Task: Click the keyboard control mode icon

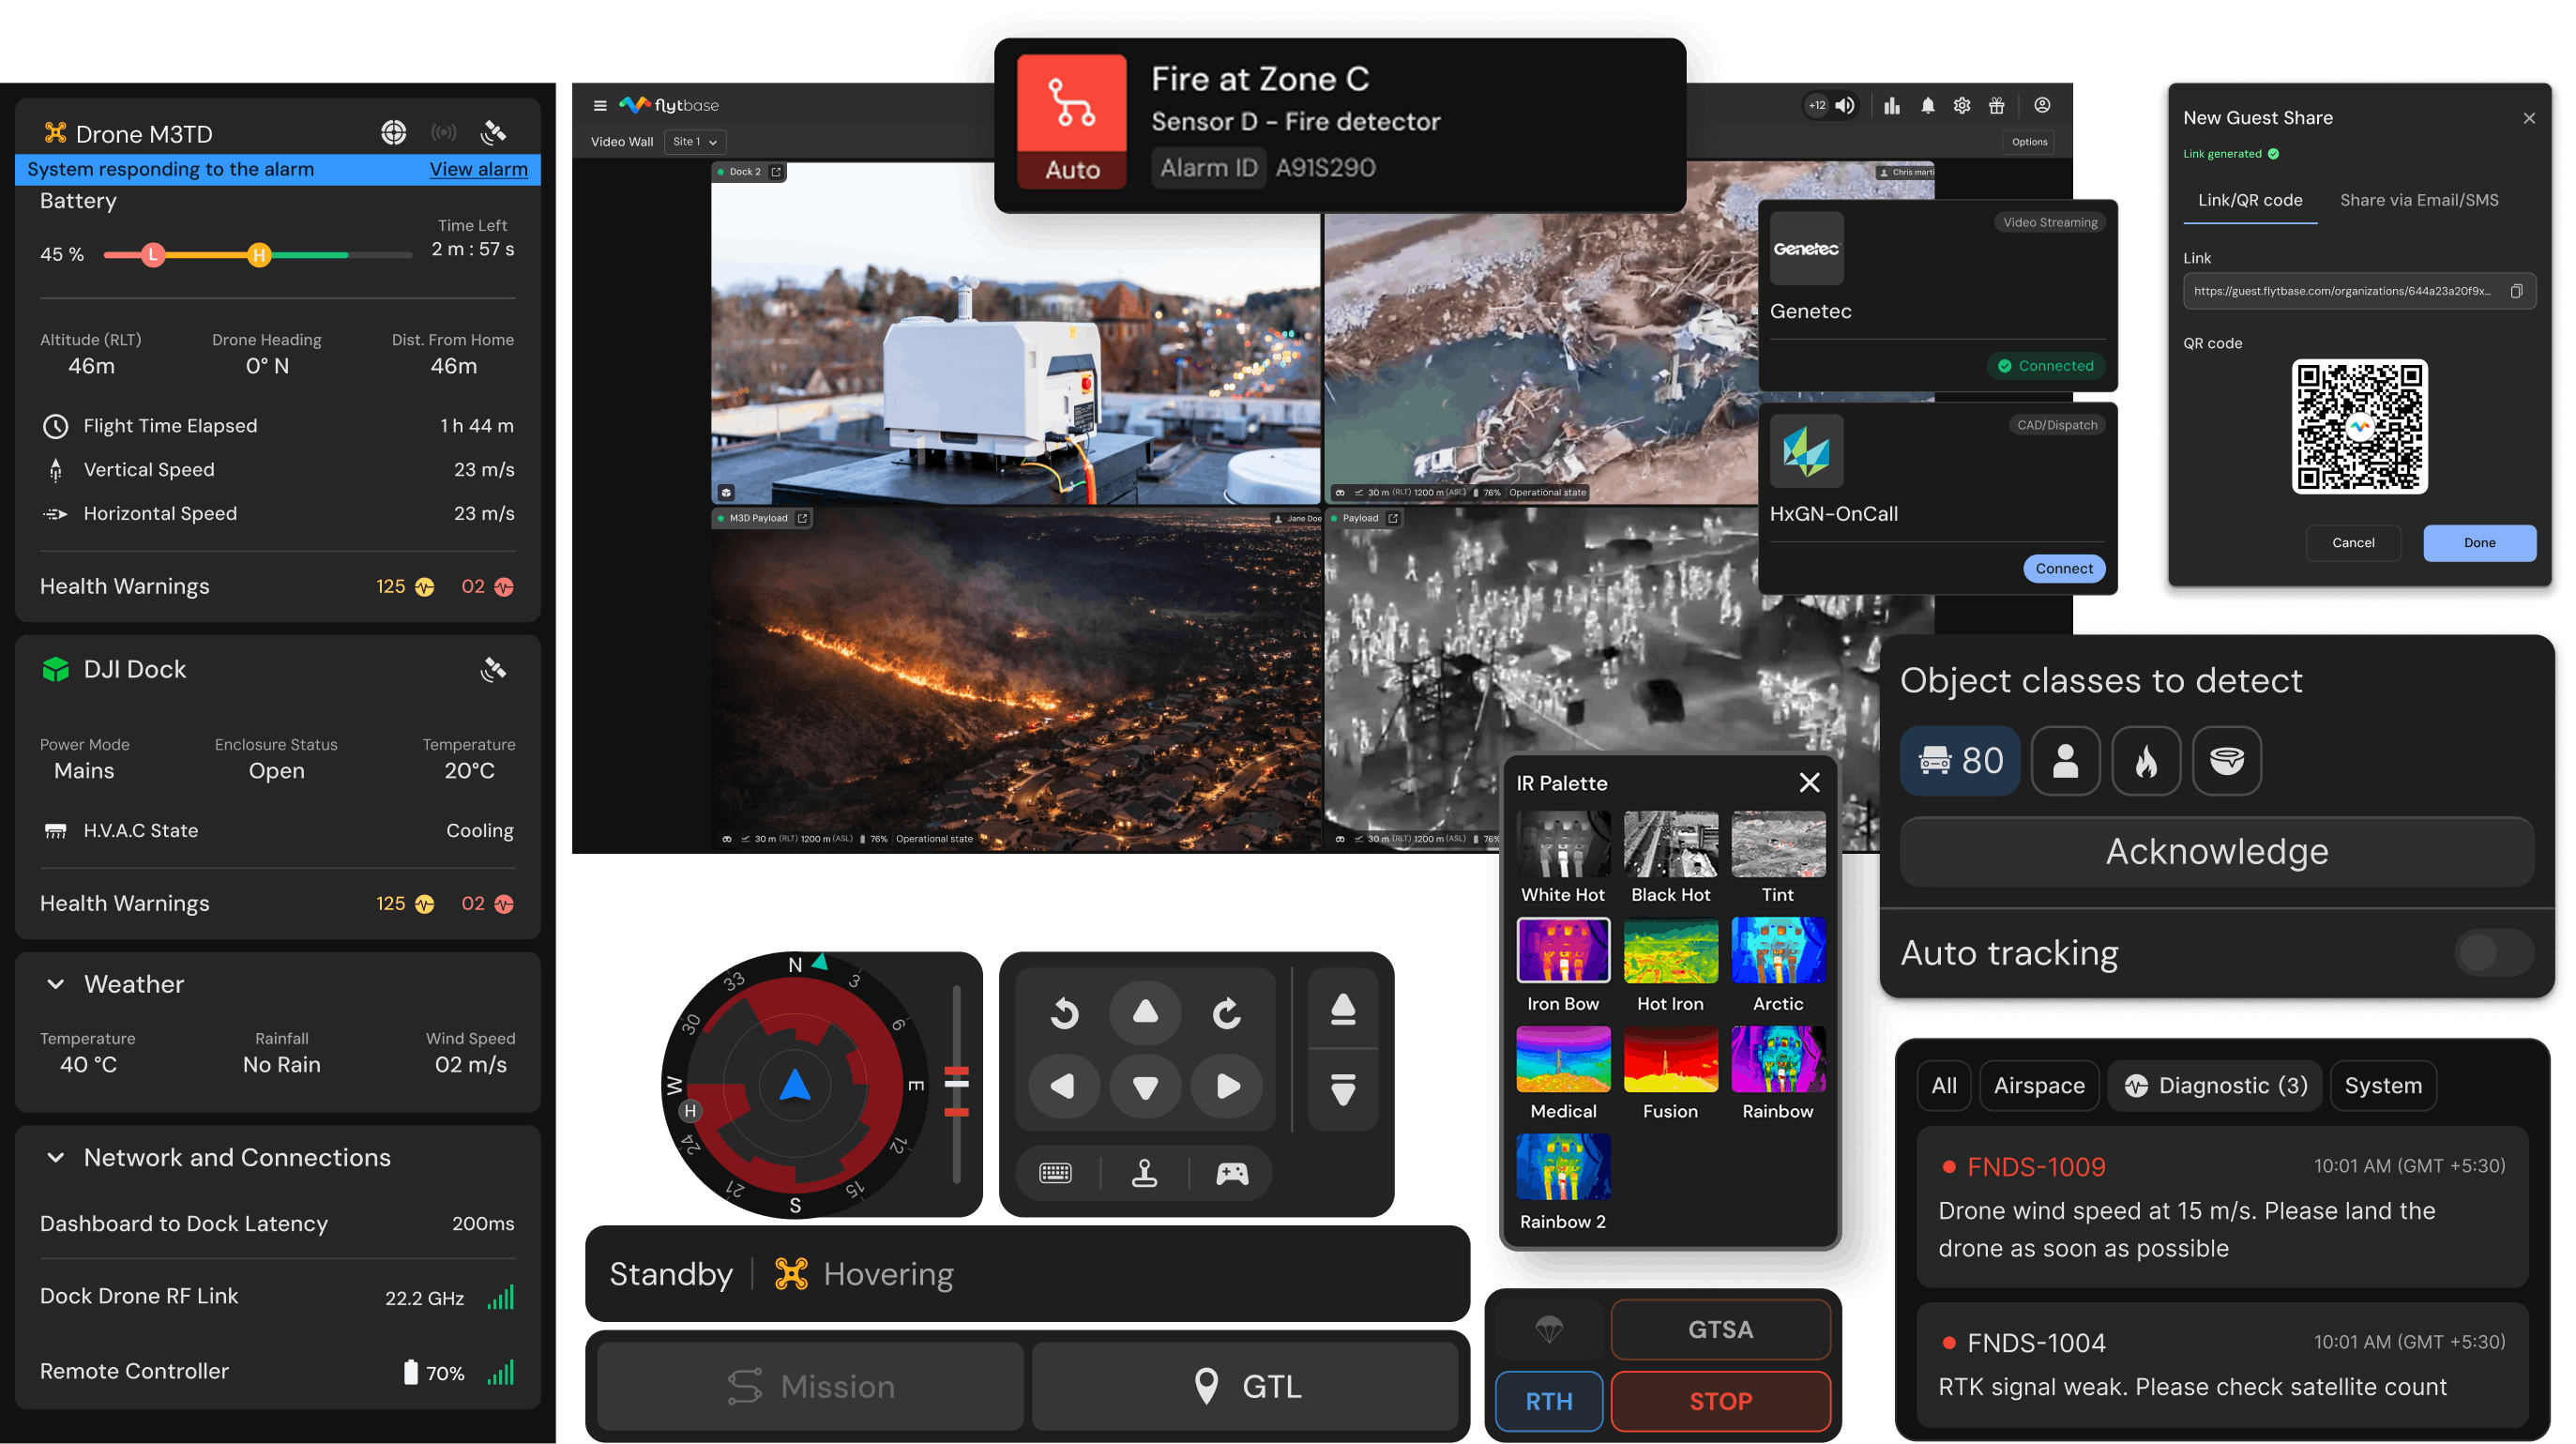Action: pos(1055,1173)
